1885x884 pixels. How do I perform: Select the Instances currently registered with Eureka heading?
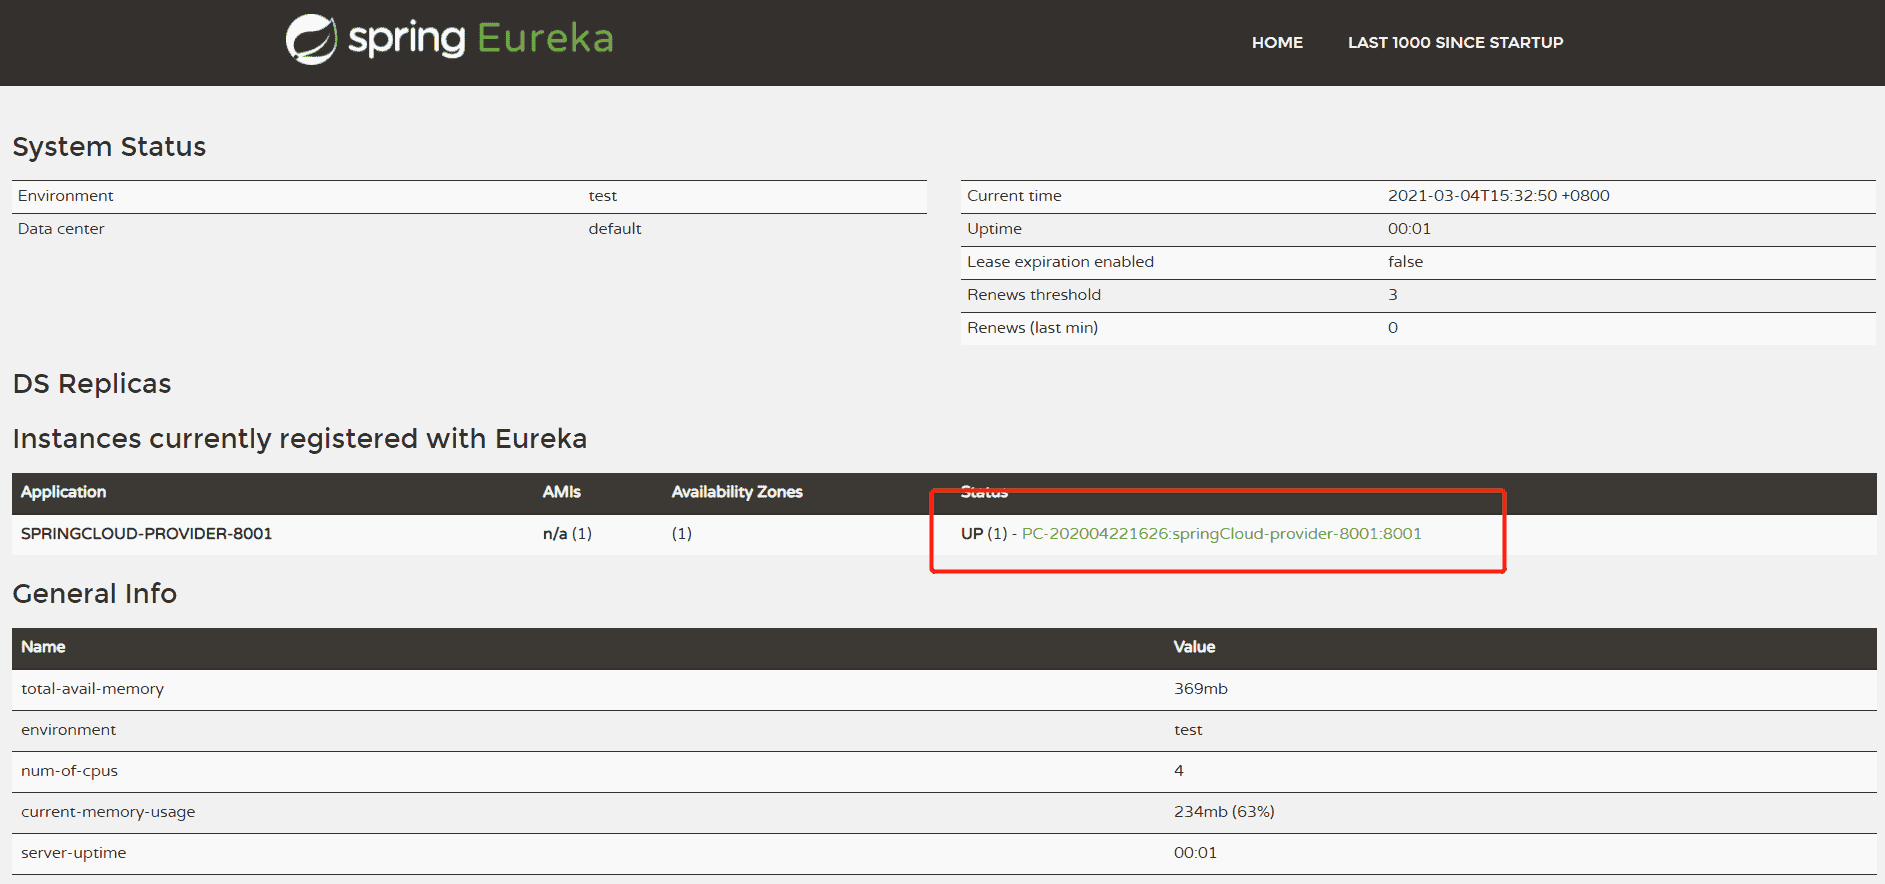click(x=300, y=438)
